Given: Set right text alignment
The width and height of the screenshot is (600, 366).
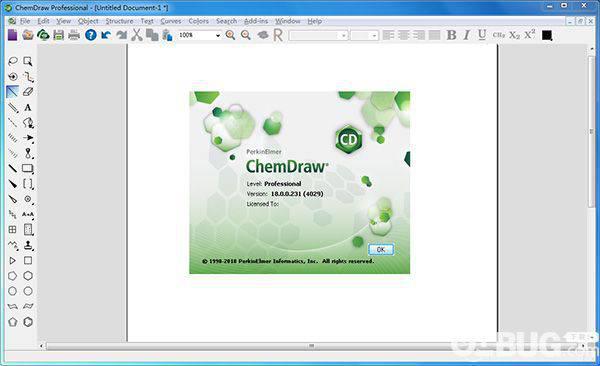Looking at the screenshot, I should [419, 35].
